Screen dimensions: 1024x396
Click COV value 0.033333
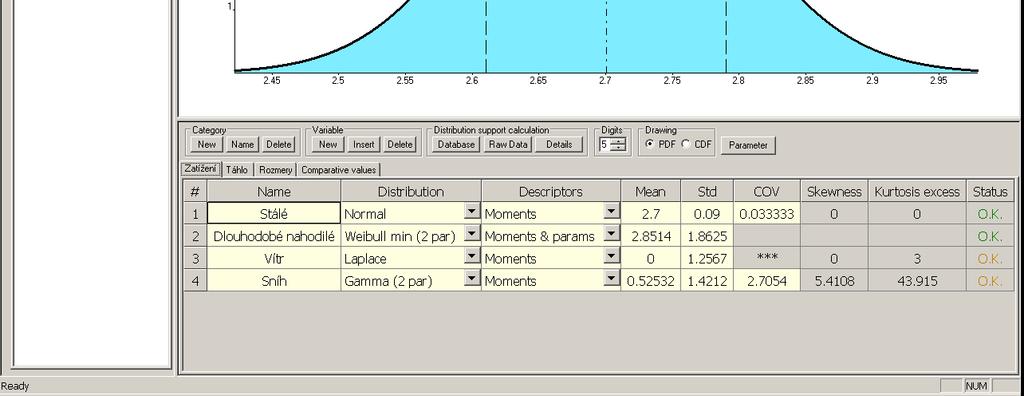pos(767,213)
